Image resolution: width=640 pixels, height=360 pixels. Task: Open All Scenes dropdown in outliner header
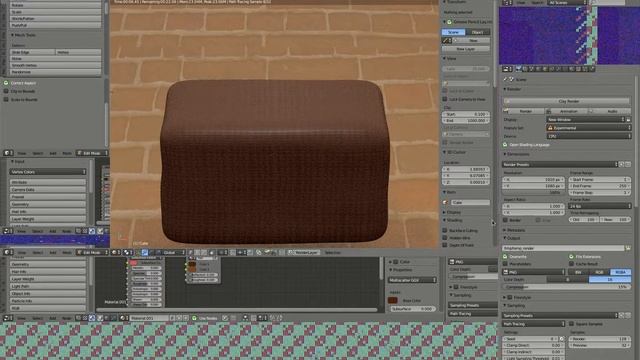pyautogui.click(x=568, y=2)
